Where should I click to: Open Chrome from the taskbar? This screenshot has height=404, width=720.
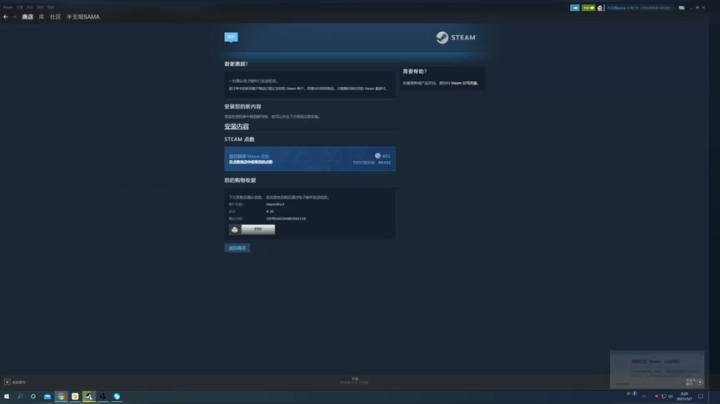[x=61, y=396]
